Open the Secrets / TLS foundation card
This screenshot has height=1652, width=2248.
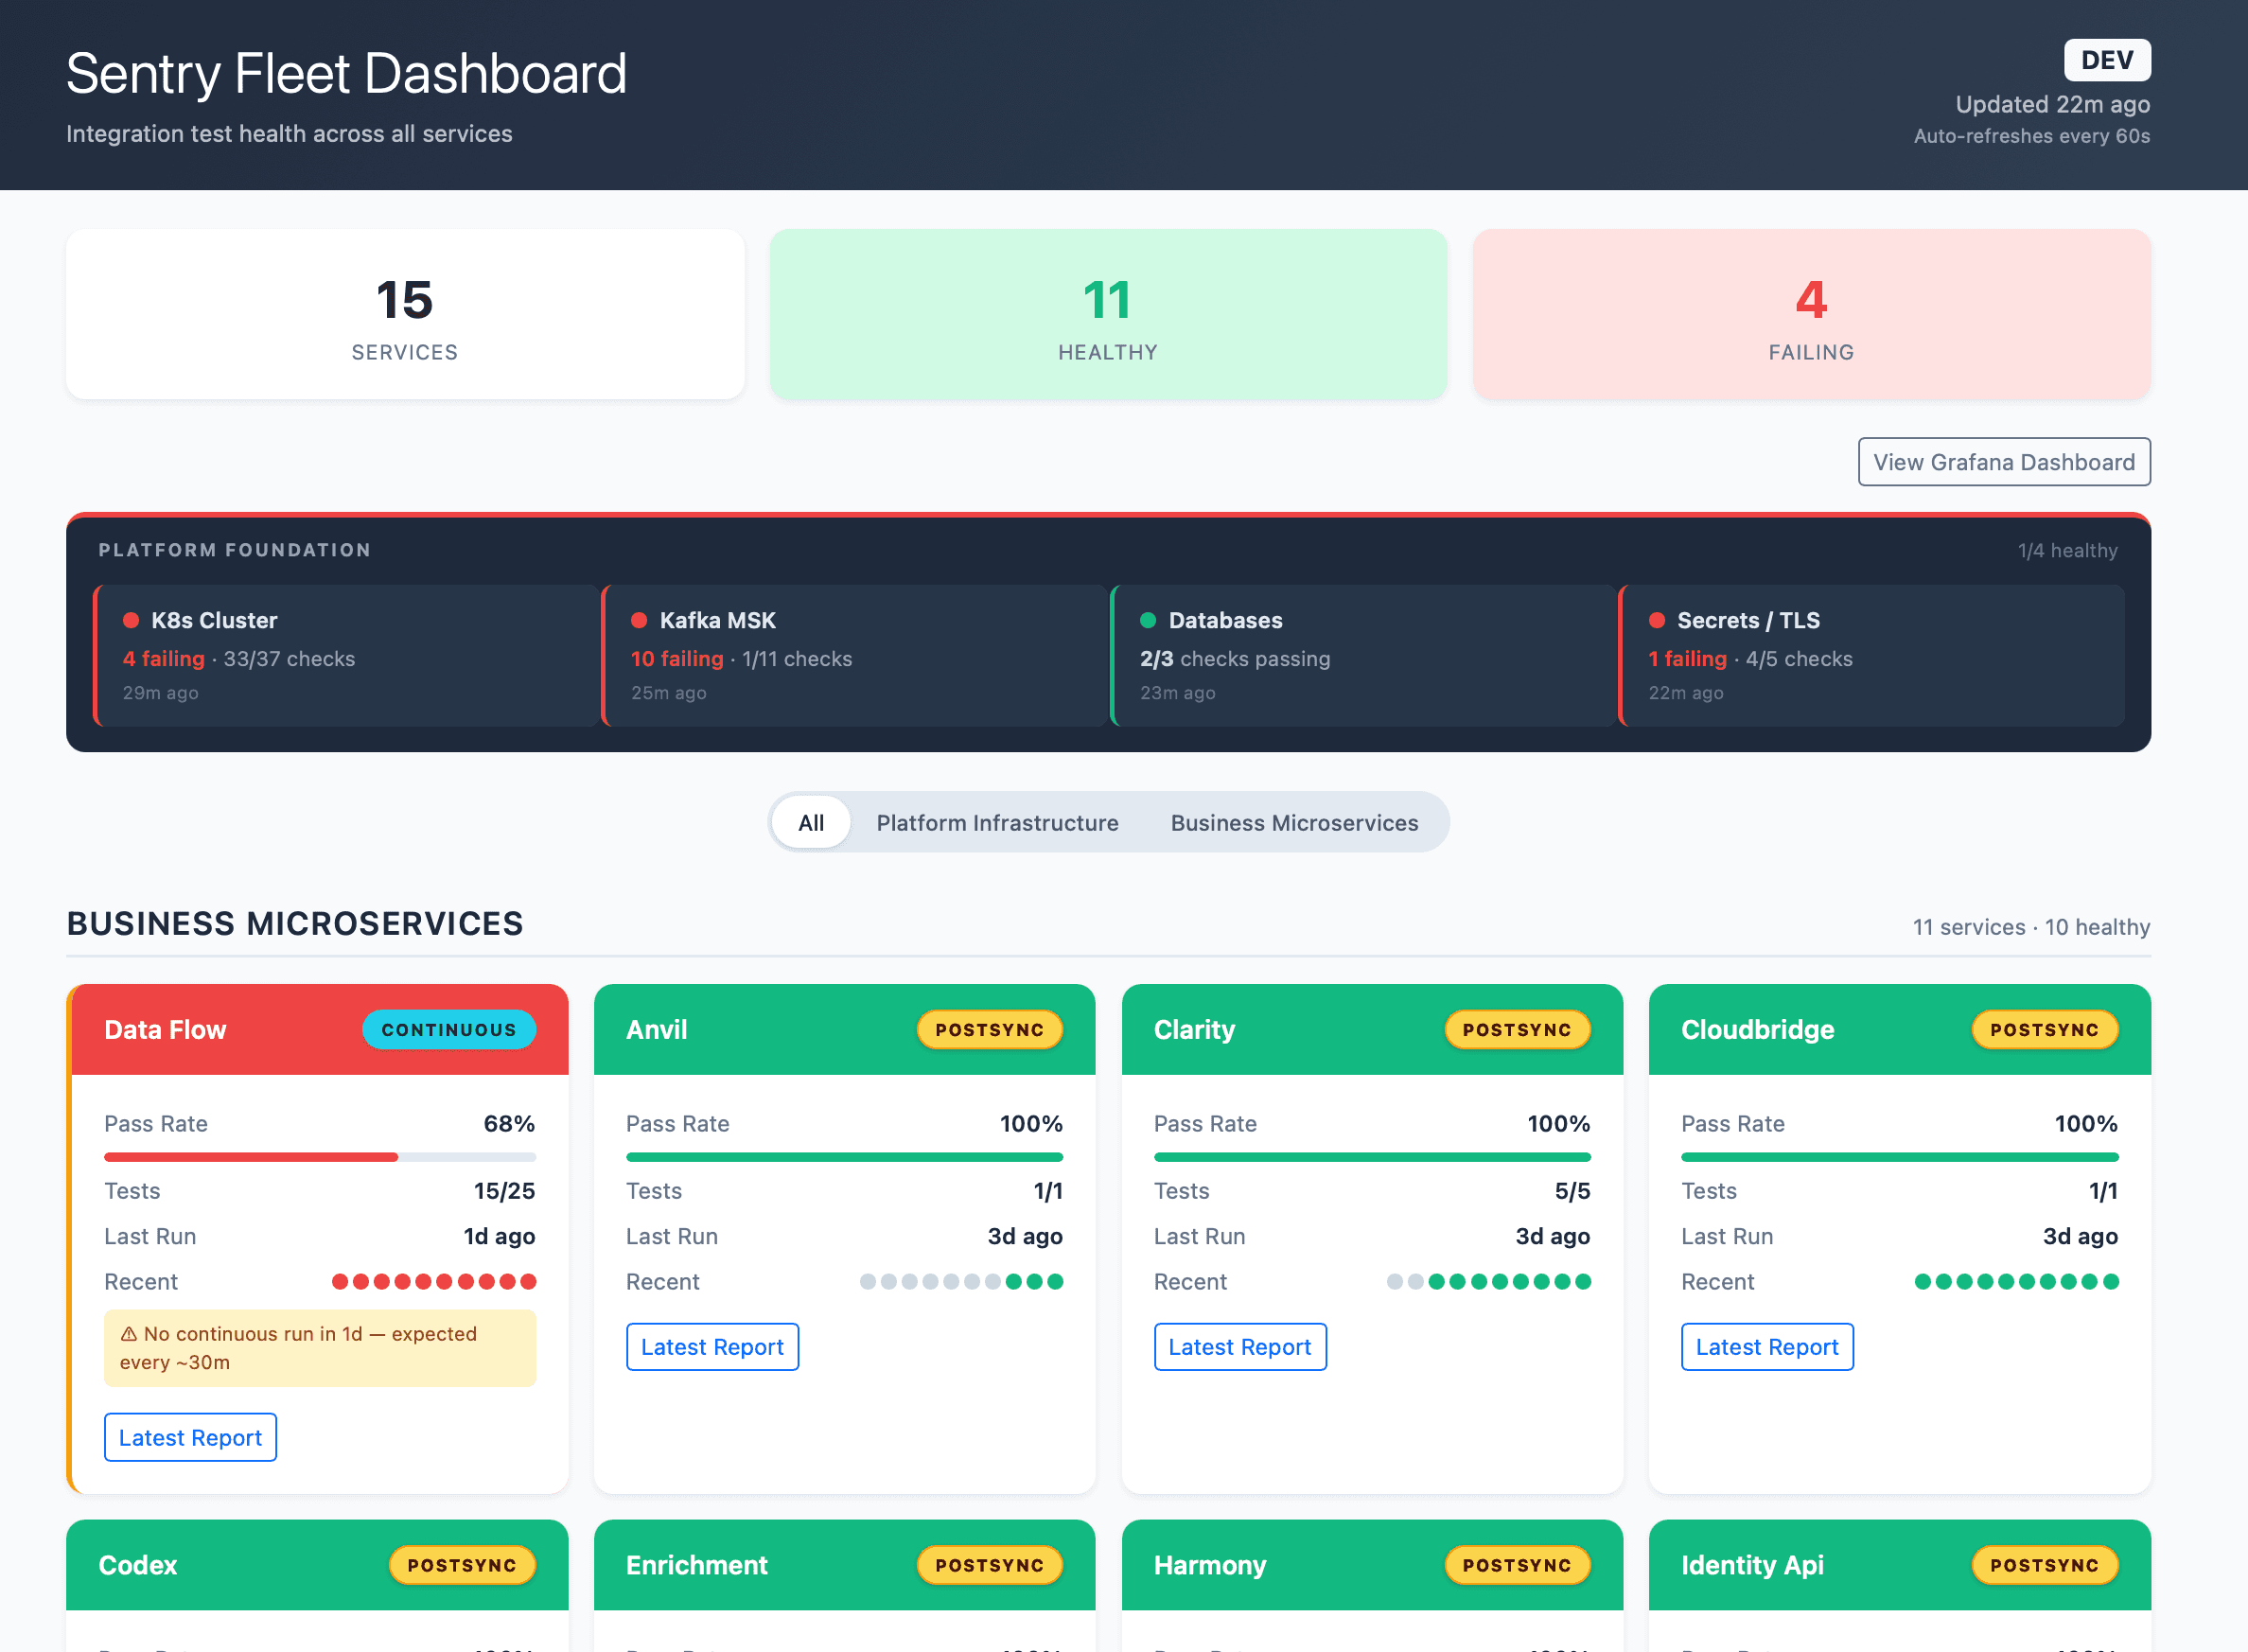pyautogui.click(x=1872, y=655)
